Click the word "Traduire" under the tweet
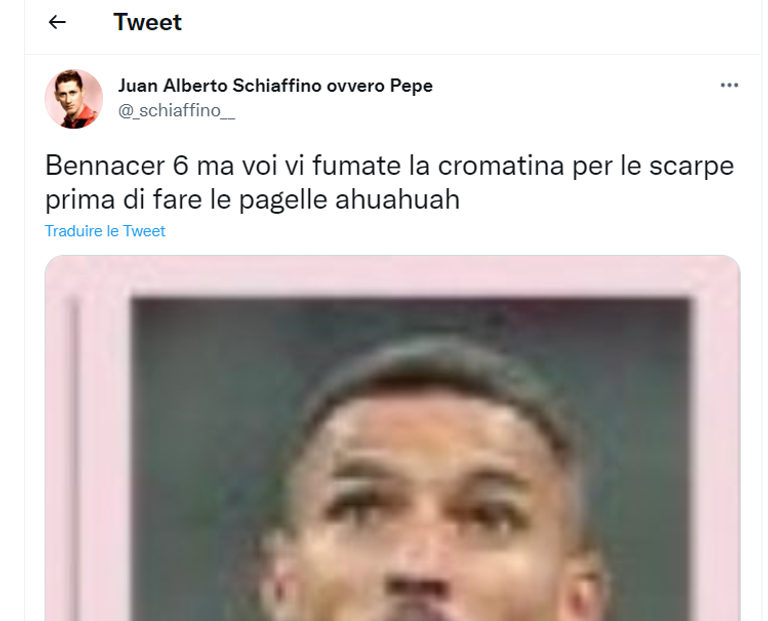This screenshot has height=621, width=768. click(x=69, y=231)
